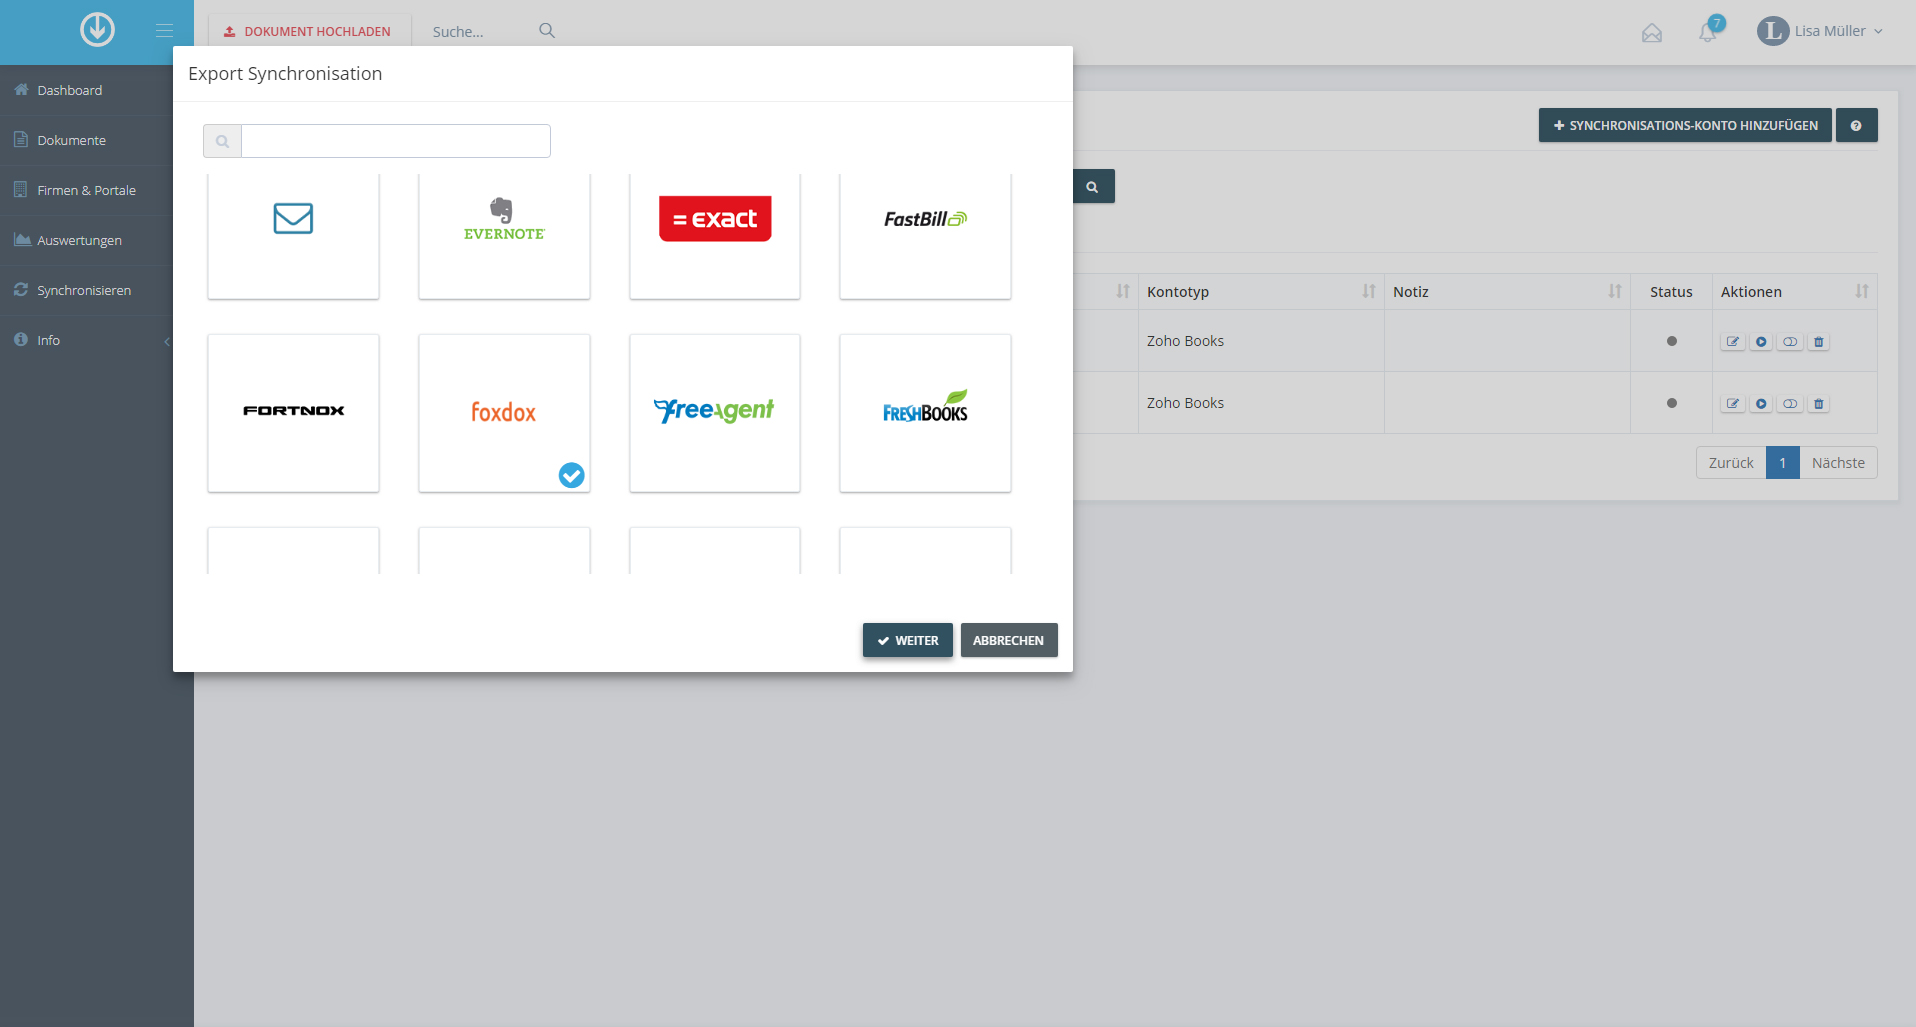Select the Evernote export tile
The image size is (1916, 1027).
[504, 234]
